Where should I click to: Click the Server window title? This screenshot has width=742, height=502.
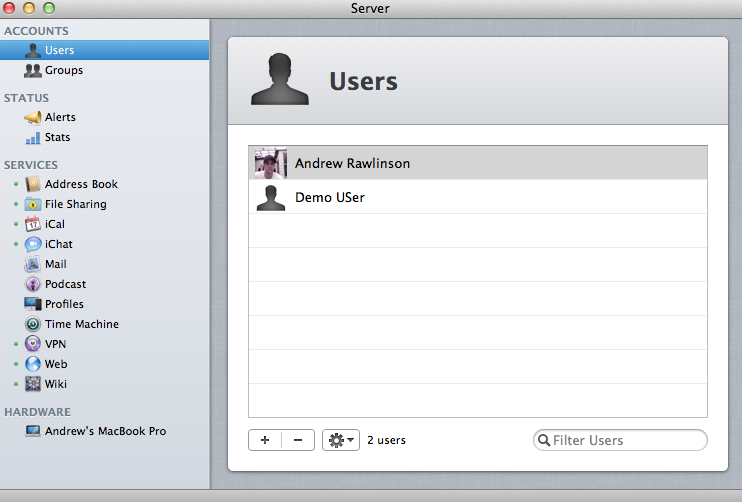point(370,8)
